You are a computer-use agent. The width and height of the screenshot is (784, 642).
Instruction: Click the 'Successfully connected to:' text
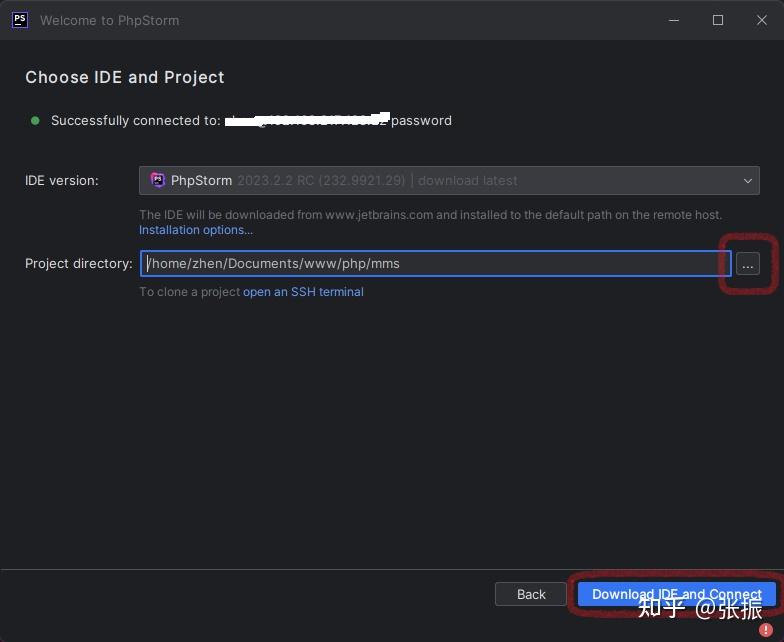point(136,120)
